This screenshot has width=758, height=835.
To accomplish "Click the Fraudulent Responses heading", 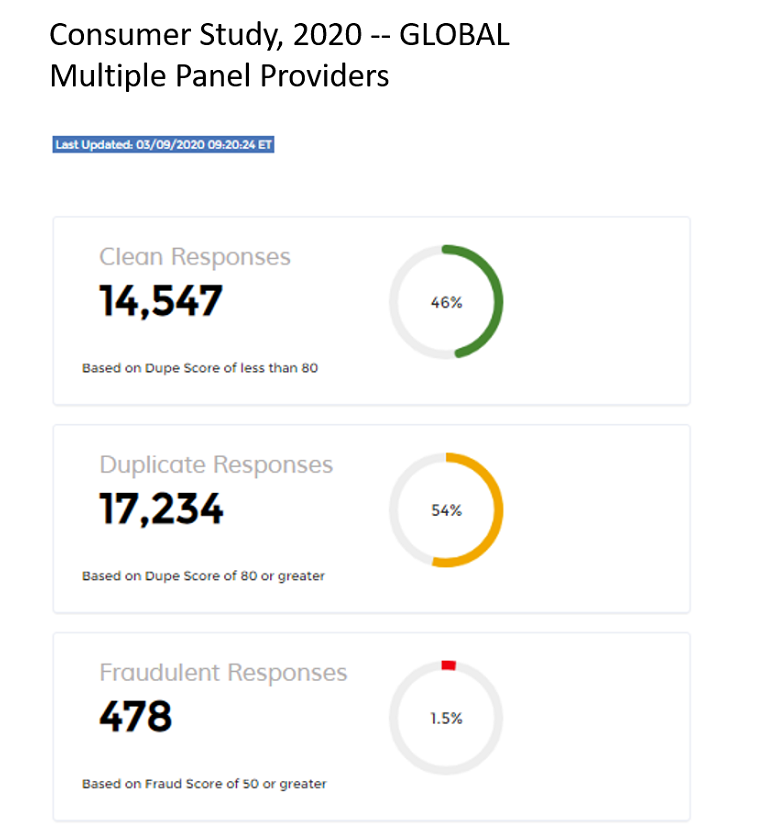I will pyautogui.click(x=223, y=673).
